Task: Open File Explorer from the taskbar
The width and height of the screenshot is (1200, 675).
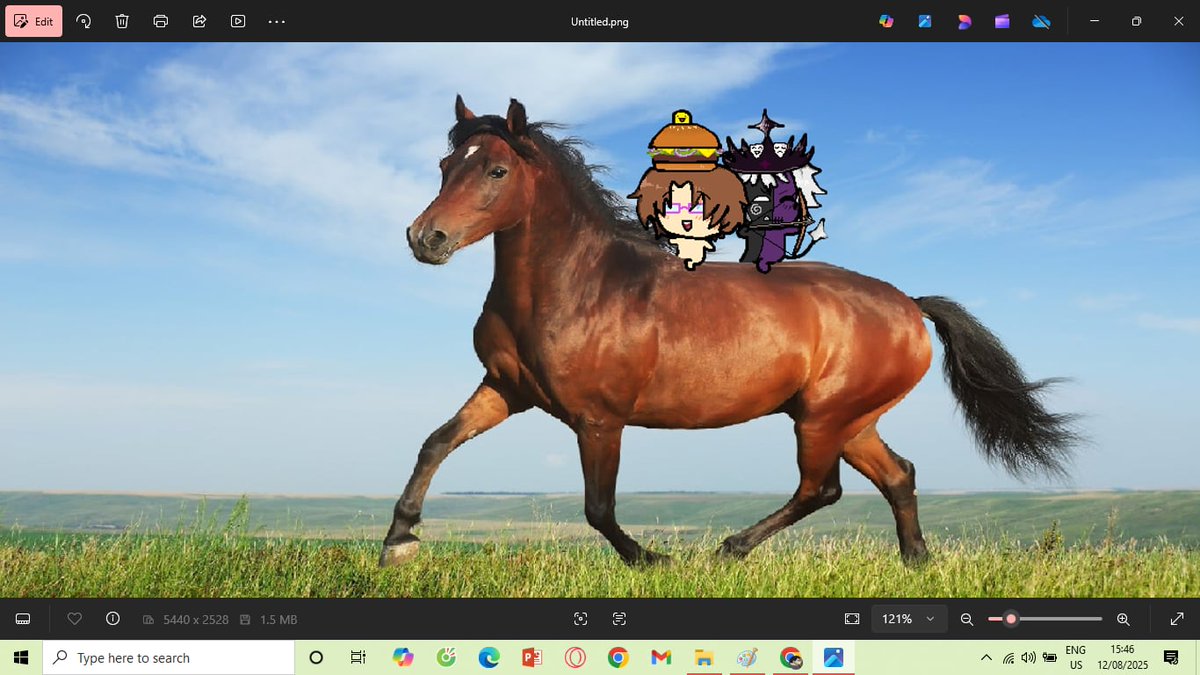Action: (704, 658)
